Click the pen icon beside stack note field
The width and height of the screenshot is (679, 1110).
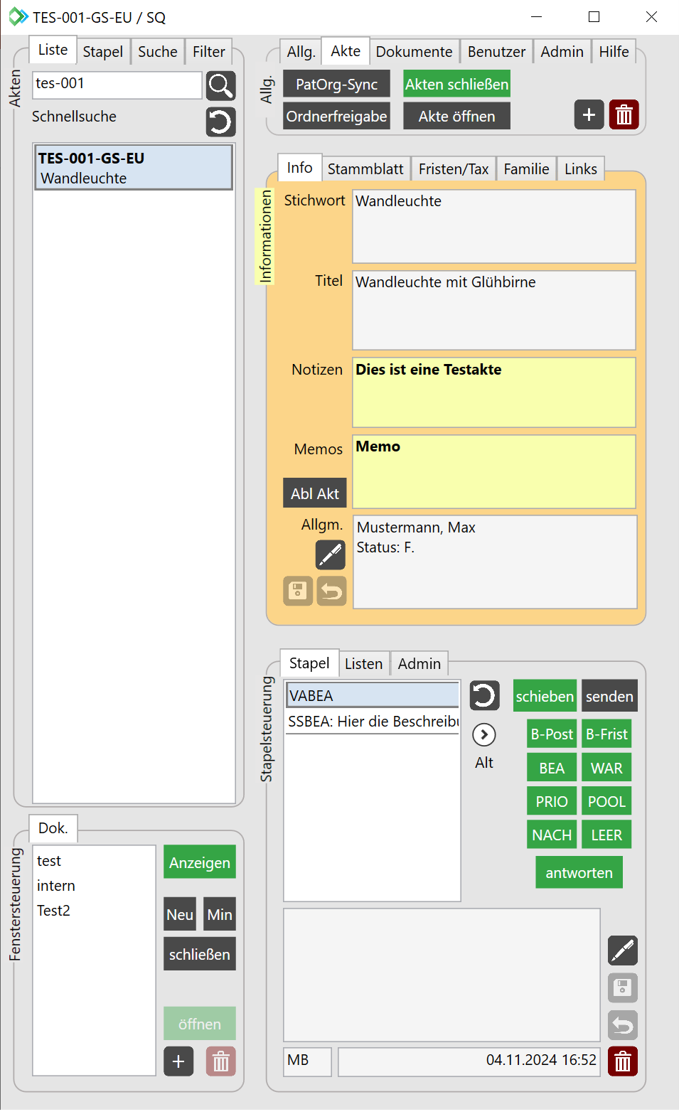point(623,951)
